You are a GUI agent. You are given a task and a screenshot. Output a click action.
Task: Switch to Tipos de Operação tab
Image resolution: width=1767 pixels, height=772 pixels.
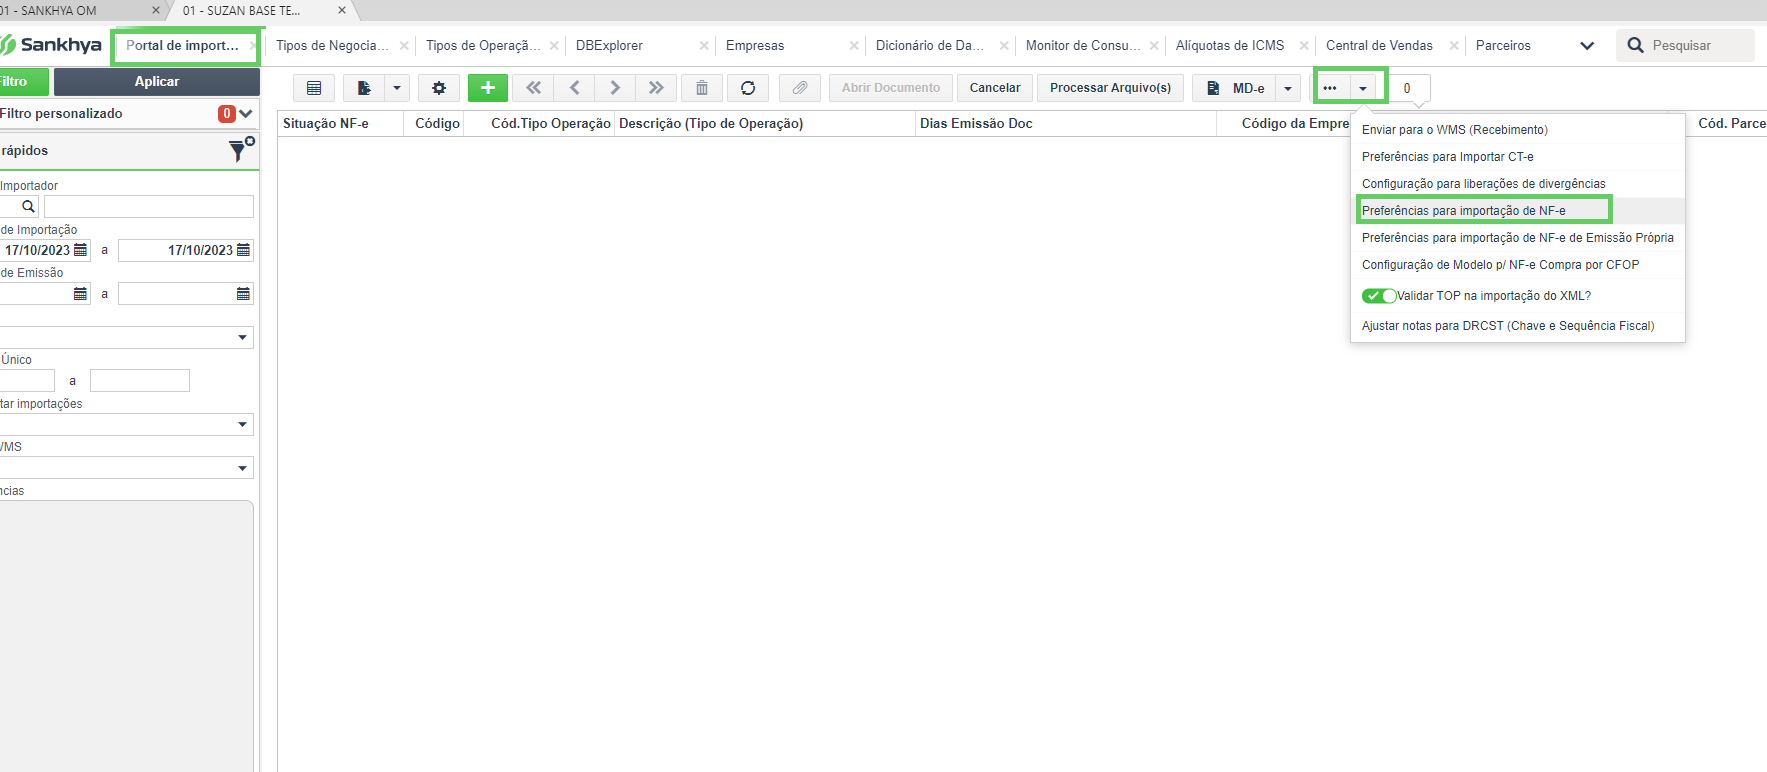coord(483,46)
